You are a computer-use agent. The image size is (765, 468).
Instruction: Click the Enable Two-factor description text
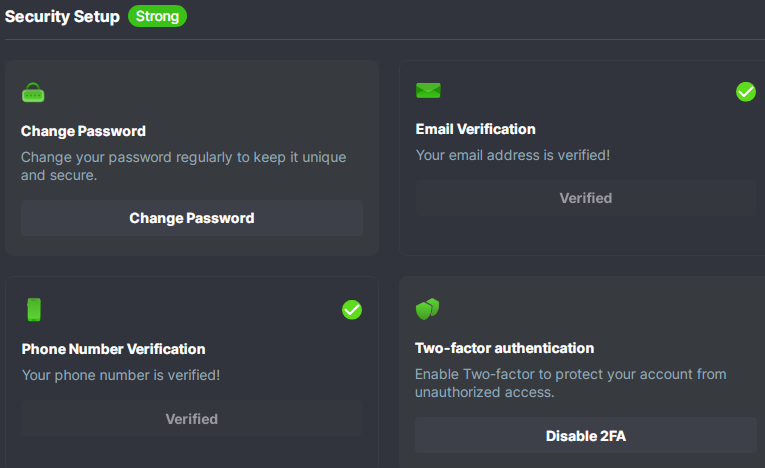pyautogui.click(x=570, y=383)
